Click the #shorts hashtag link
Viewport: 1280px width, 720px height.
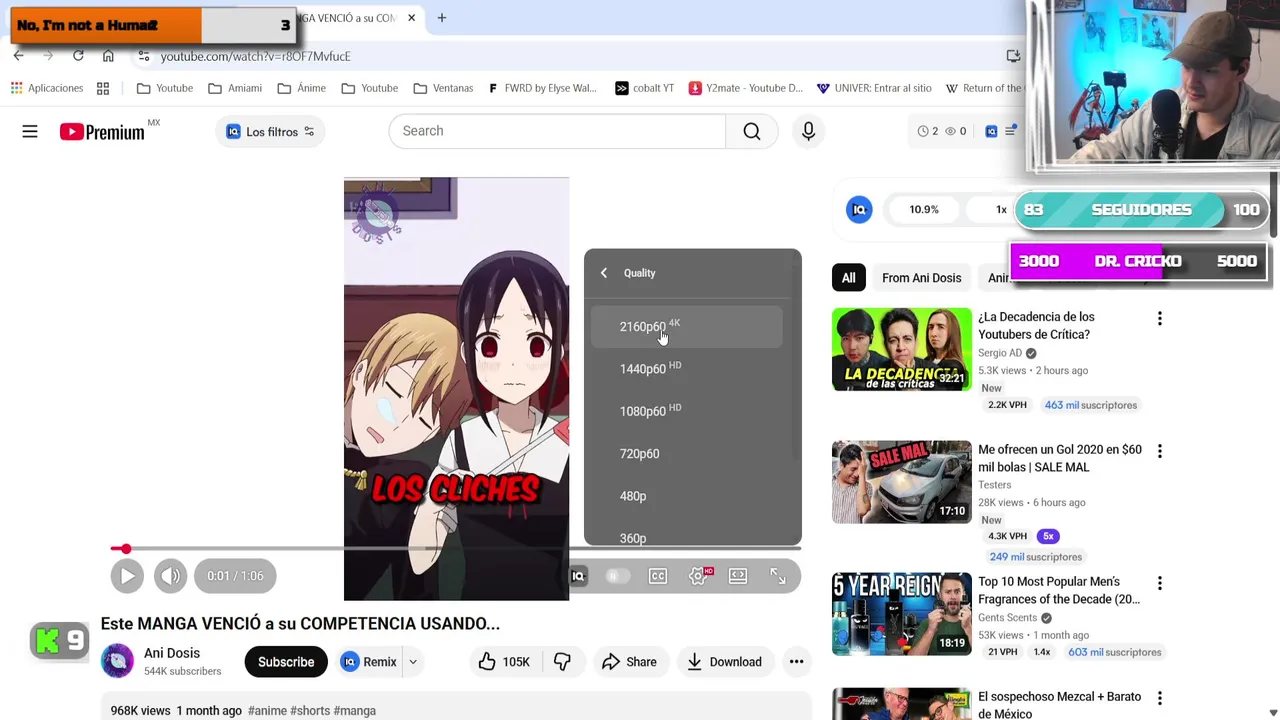[310, 711]
